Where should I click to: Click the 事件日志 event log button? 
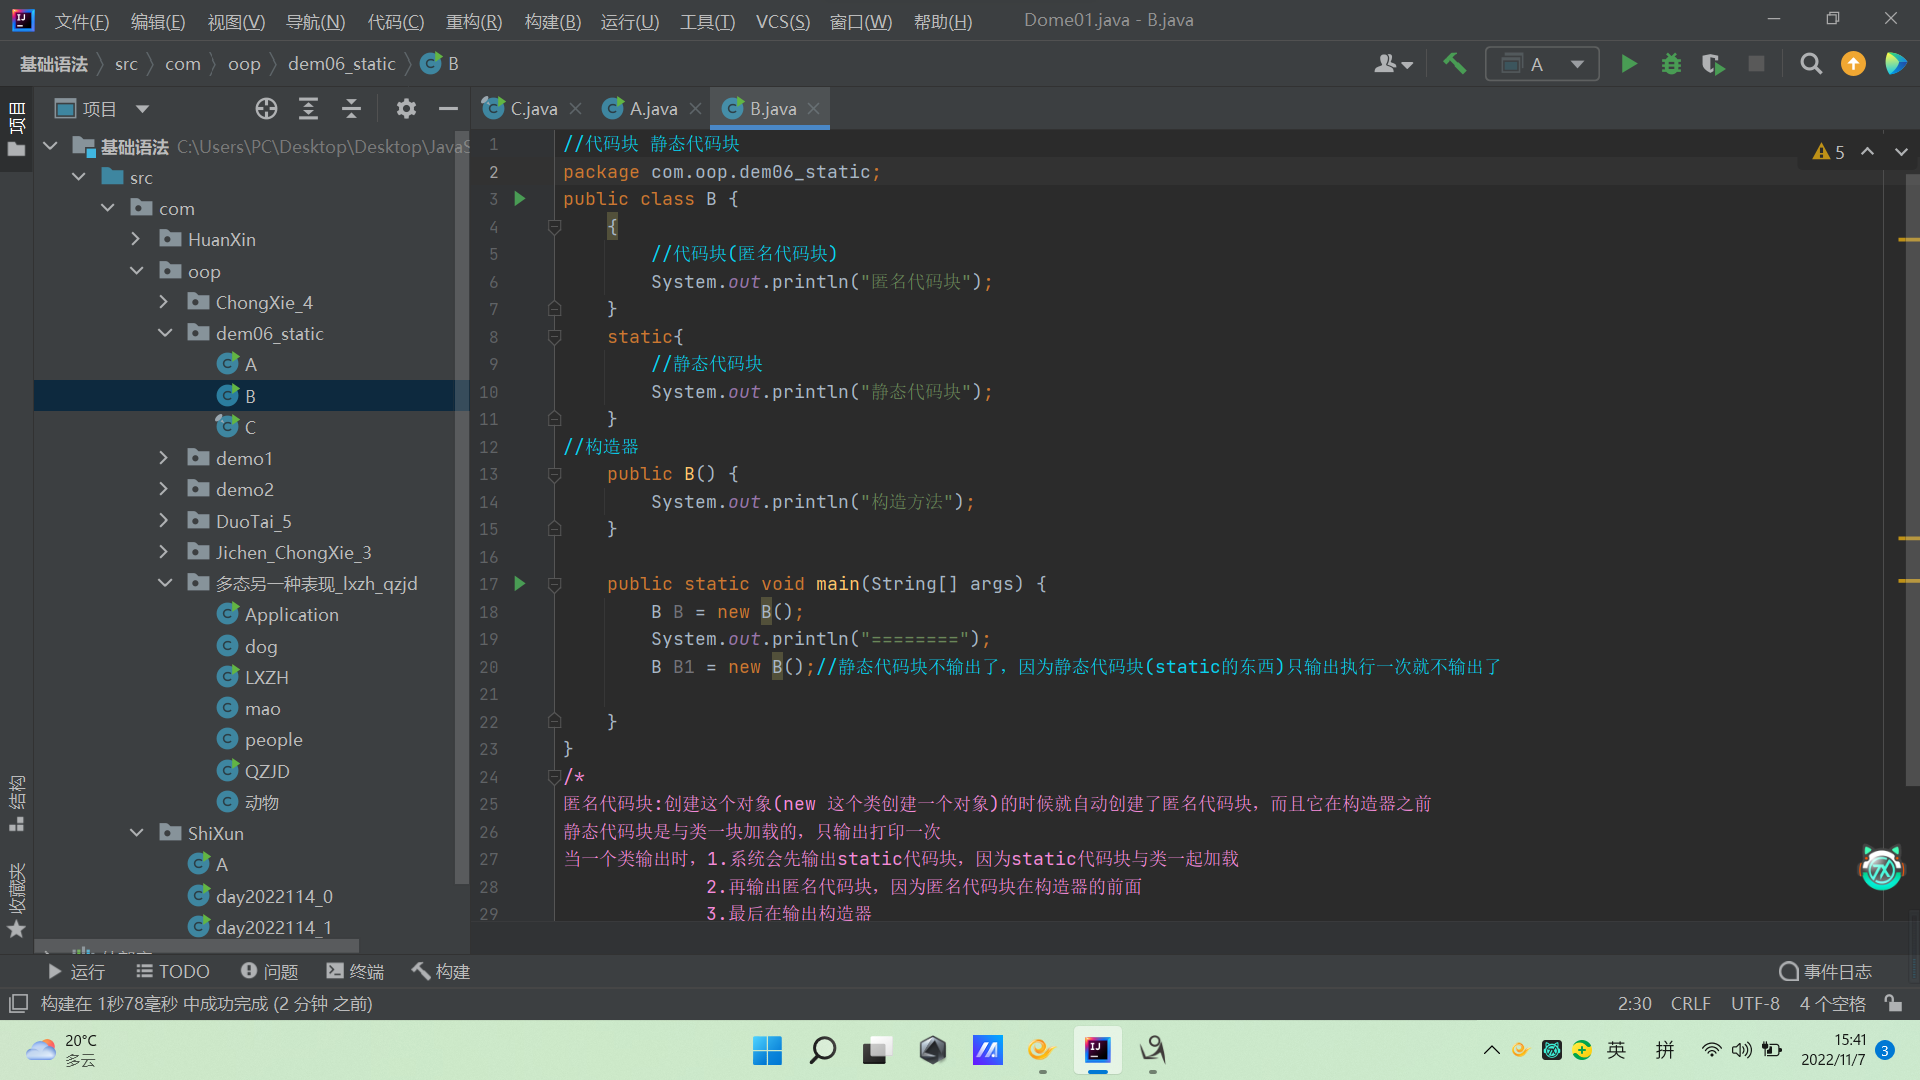point(1826,971)
